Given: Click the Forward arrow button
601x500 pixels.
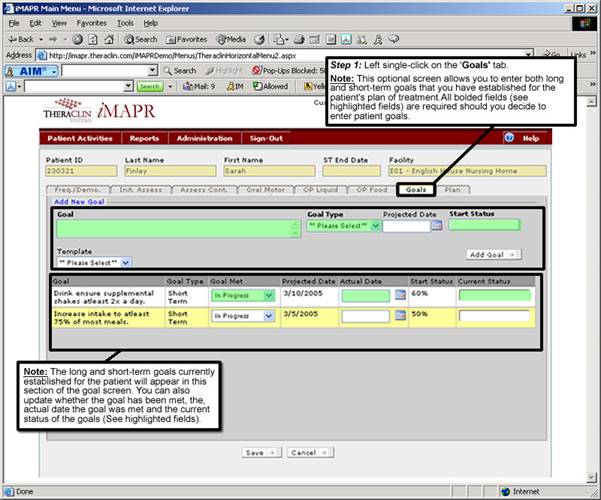Looking at the screenshot, I should pyautogui.click(x=53, y=39).
